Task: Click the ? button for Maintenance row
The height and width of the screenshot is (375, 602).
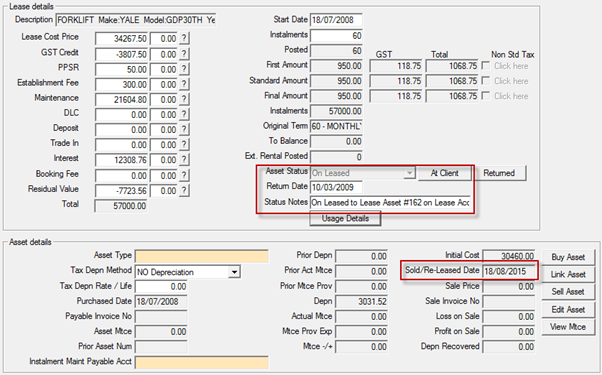Action: [185, 99]
